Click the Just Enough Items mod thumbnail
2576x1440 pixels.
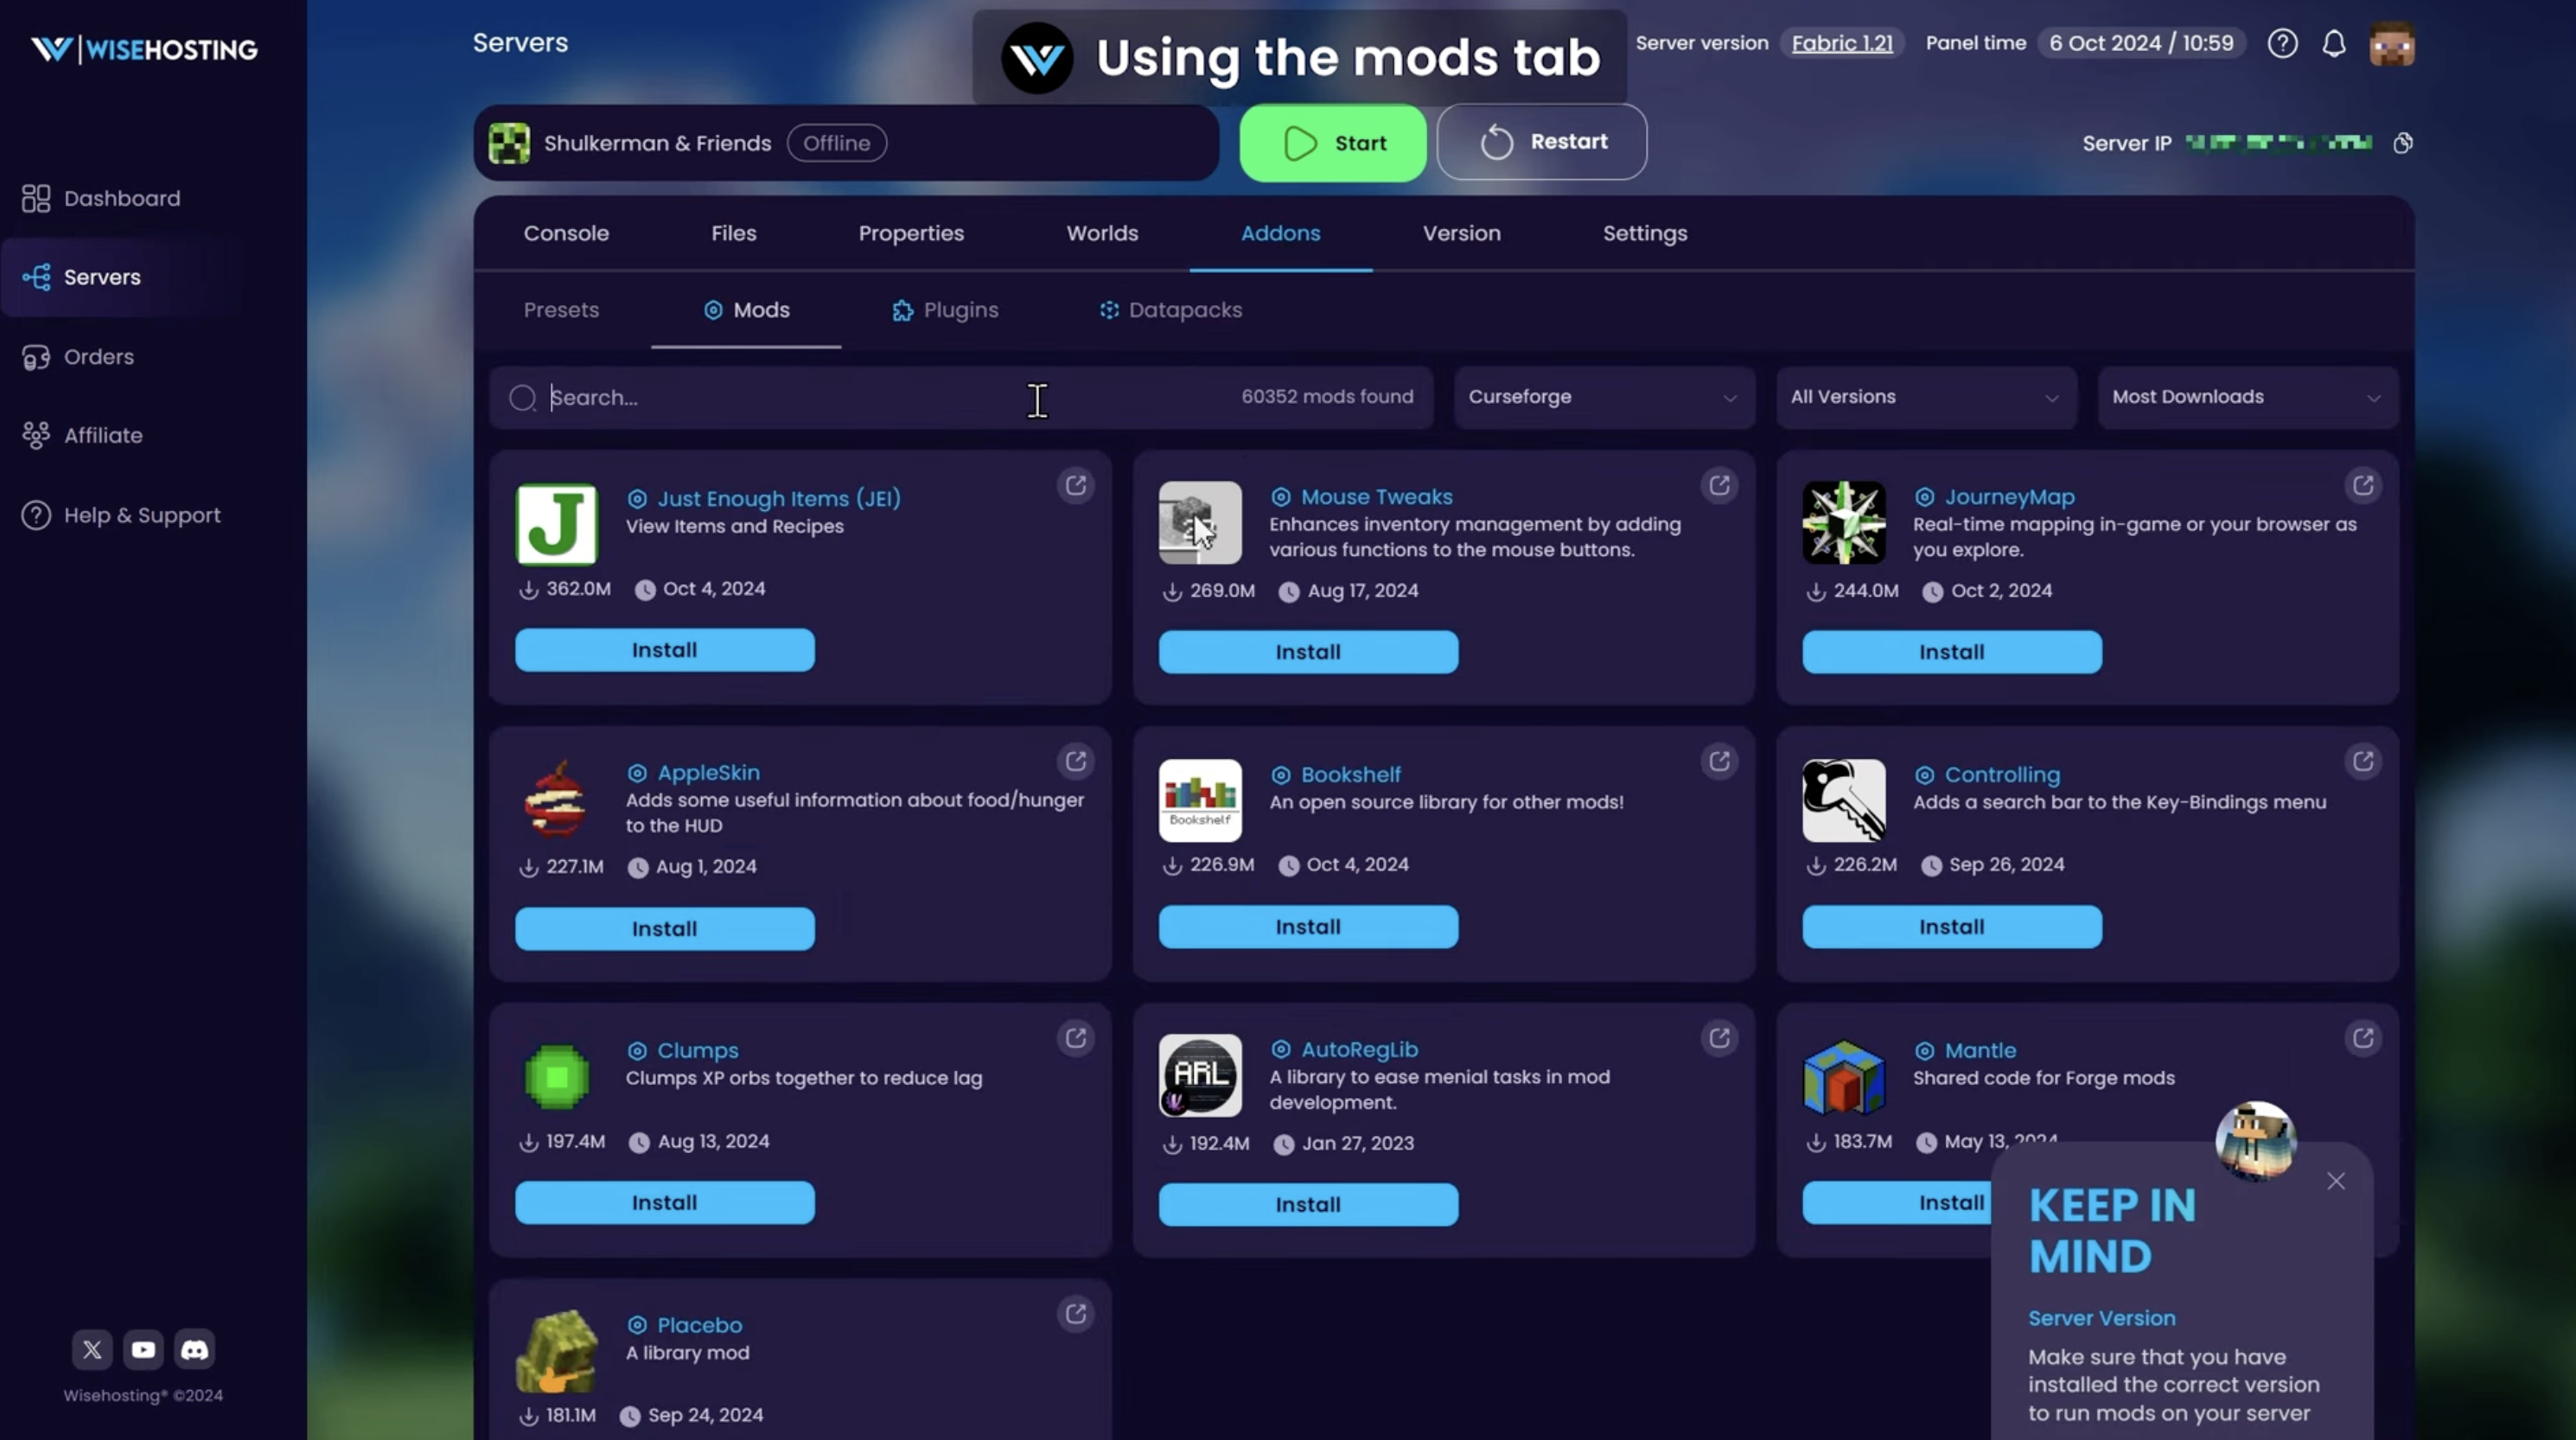[x=557, y=524]
